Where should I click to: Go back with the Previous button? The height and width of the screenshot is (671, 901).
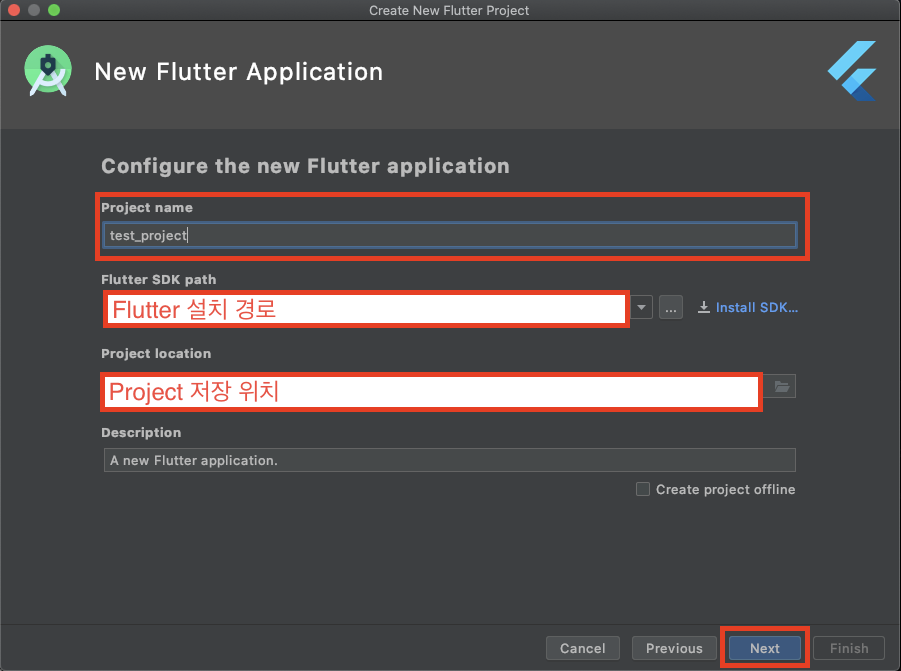tap(674, 648)
